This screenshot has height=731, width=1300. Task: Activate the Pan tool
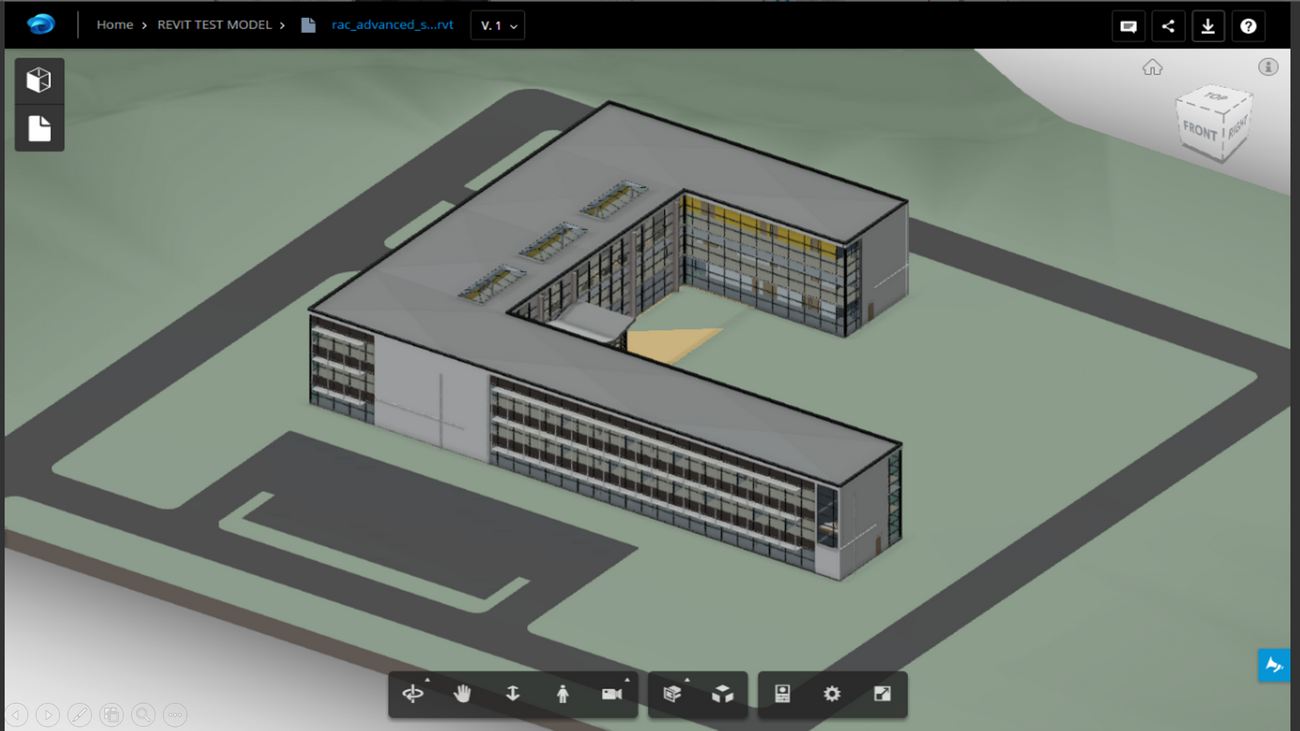coord(461,693)
